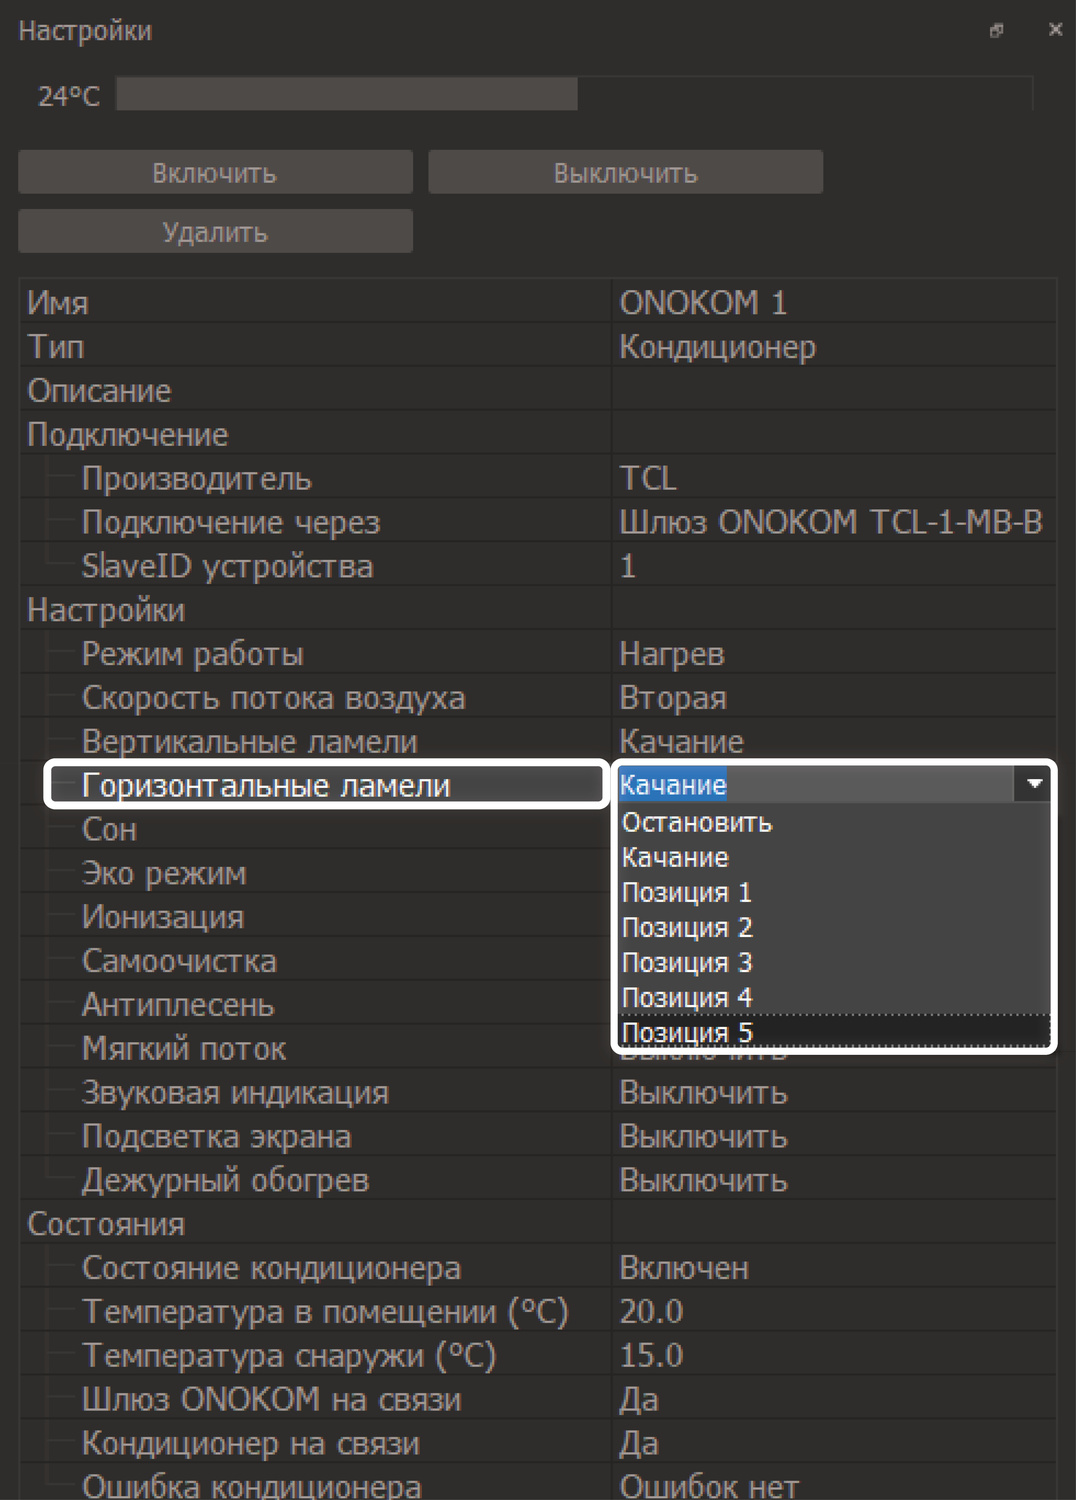The image size is (1076, 1500).
Task: Close the Настройки panel
Action: click(1055, 30)
